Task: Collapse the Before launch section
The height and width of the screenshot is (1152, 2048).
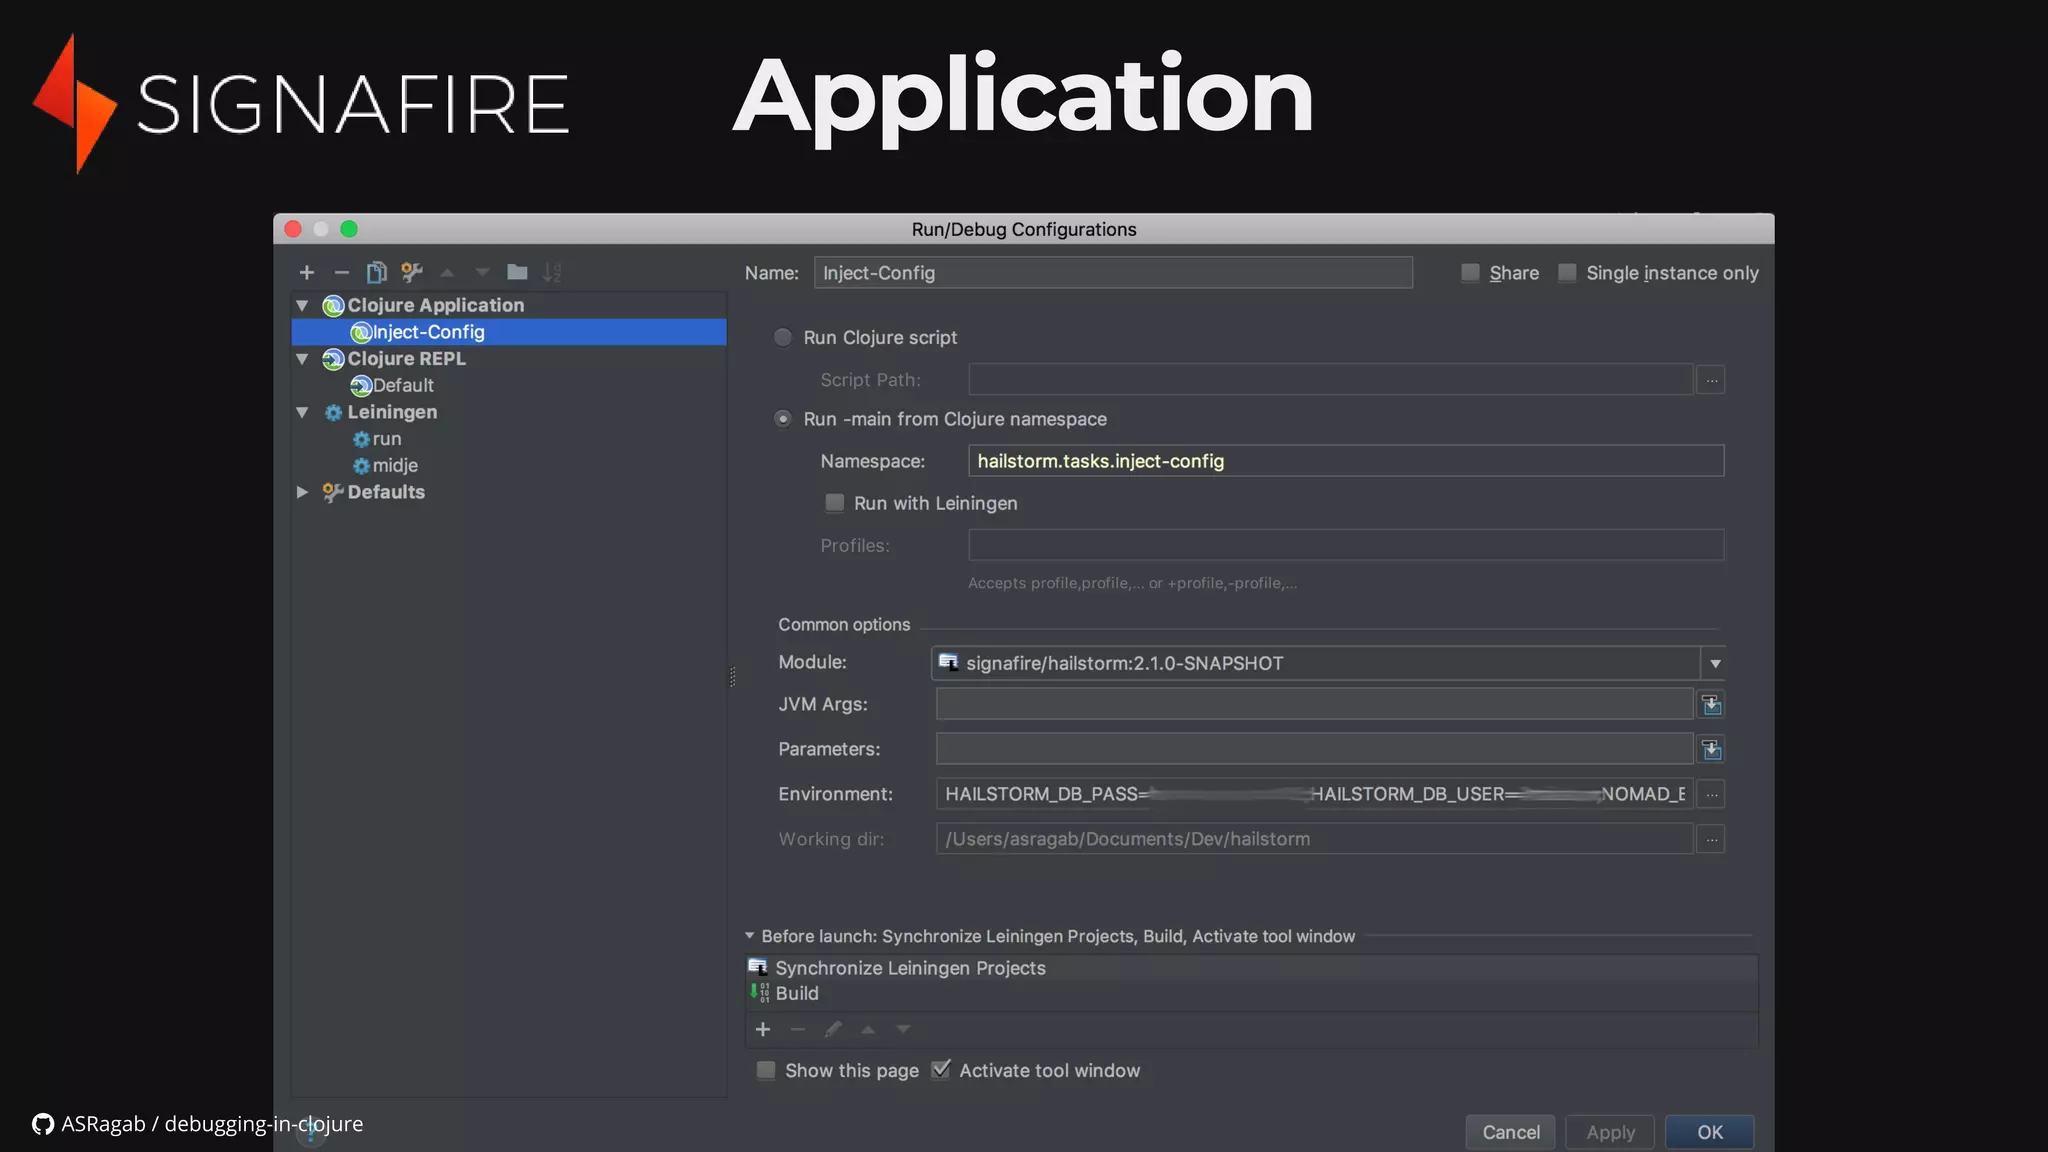Action: coord(749,936)
